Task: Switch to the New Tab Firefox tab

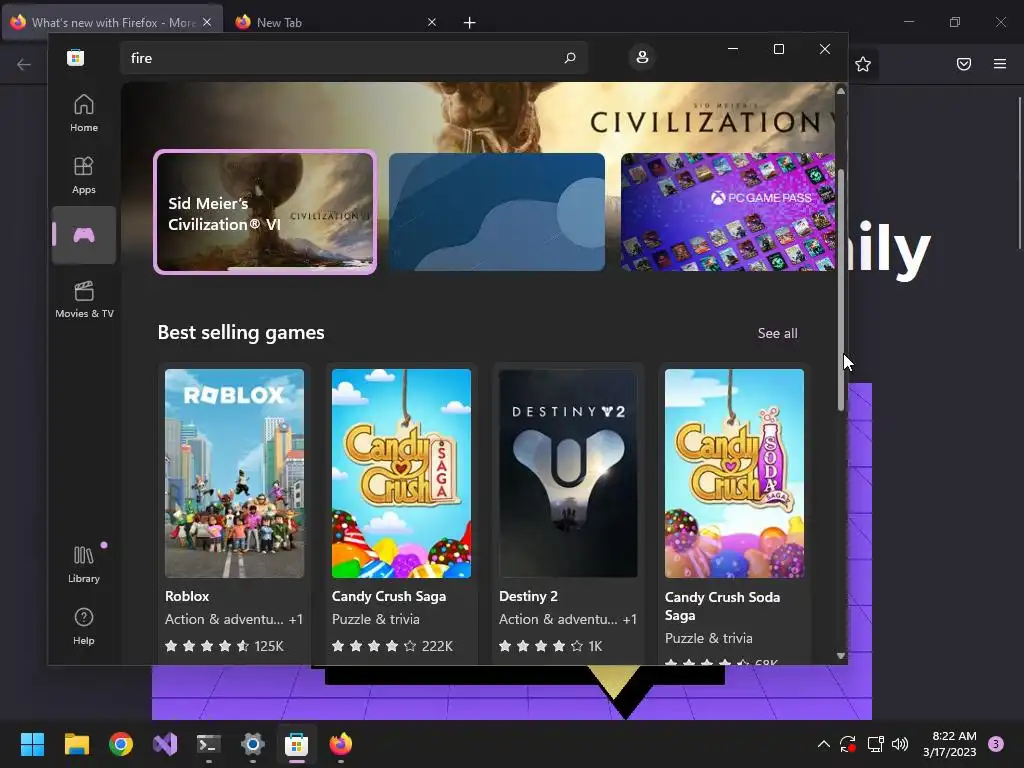Action: [333, 22]
